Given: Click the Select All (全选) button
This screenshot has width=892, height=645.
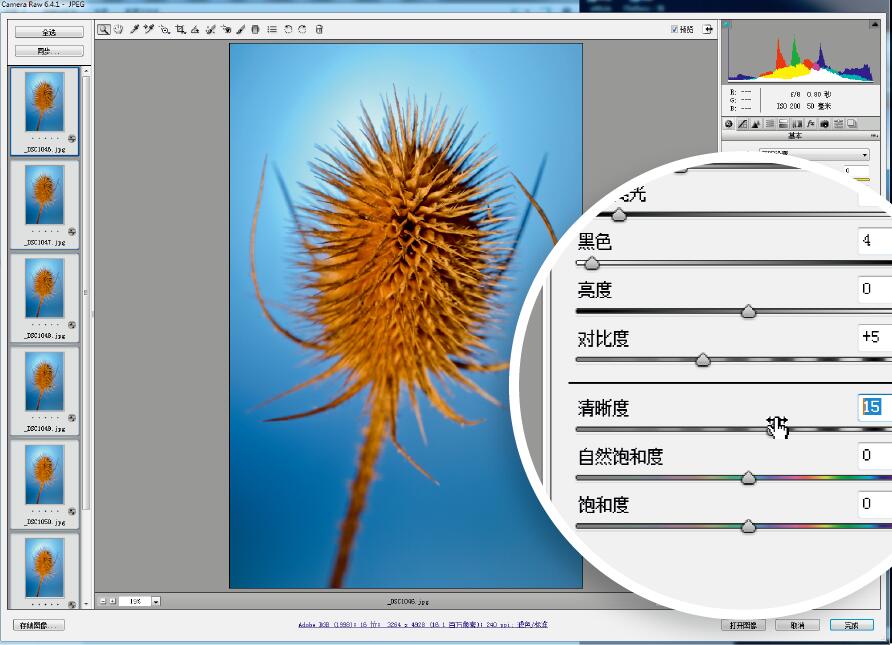Looking at the screenshot, I should point(48,33).
